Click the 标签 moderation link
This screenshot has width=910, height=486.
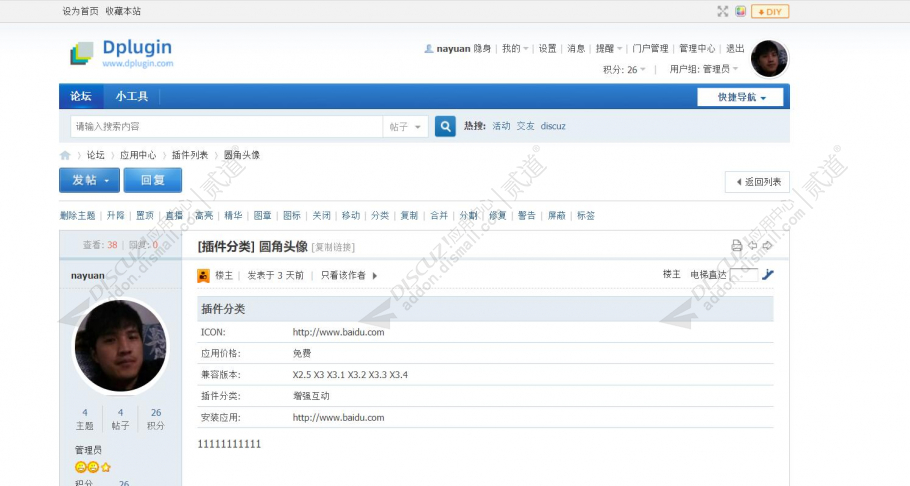pos(586,215)
